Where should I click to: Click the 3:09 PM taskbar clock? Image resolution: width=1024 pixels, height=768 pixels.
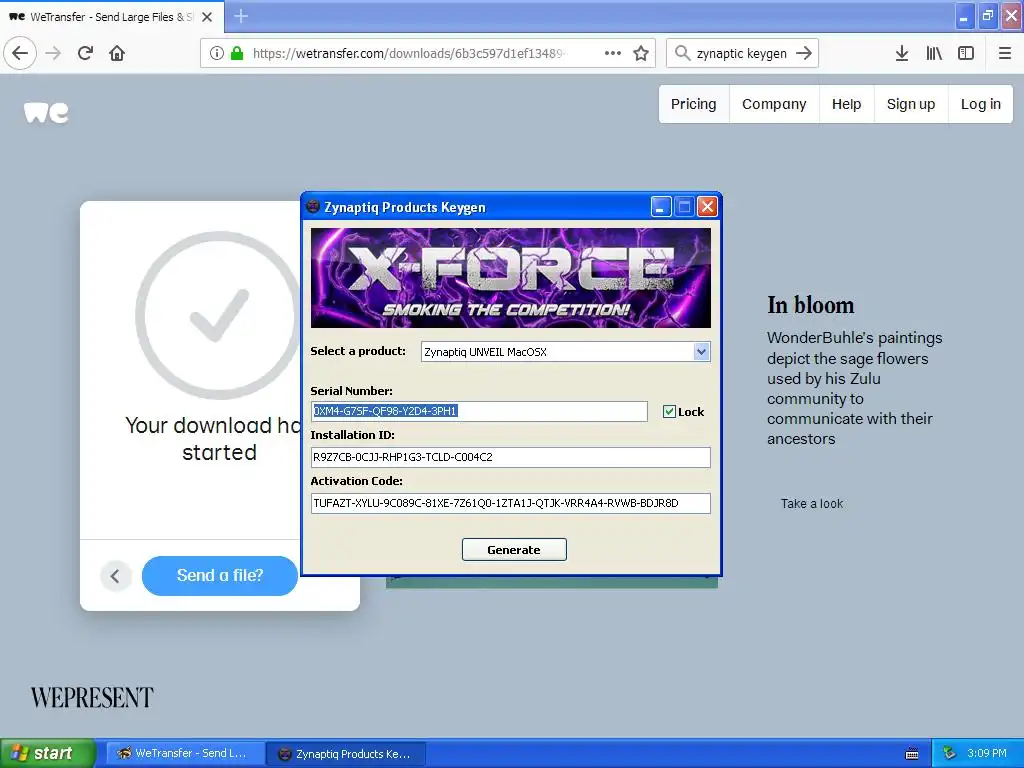tap(987, 753)
